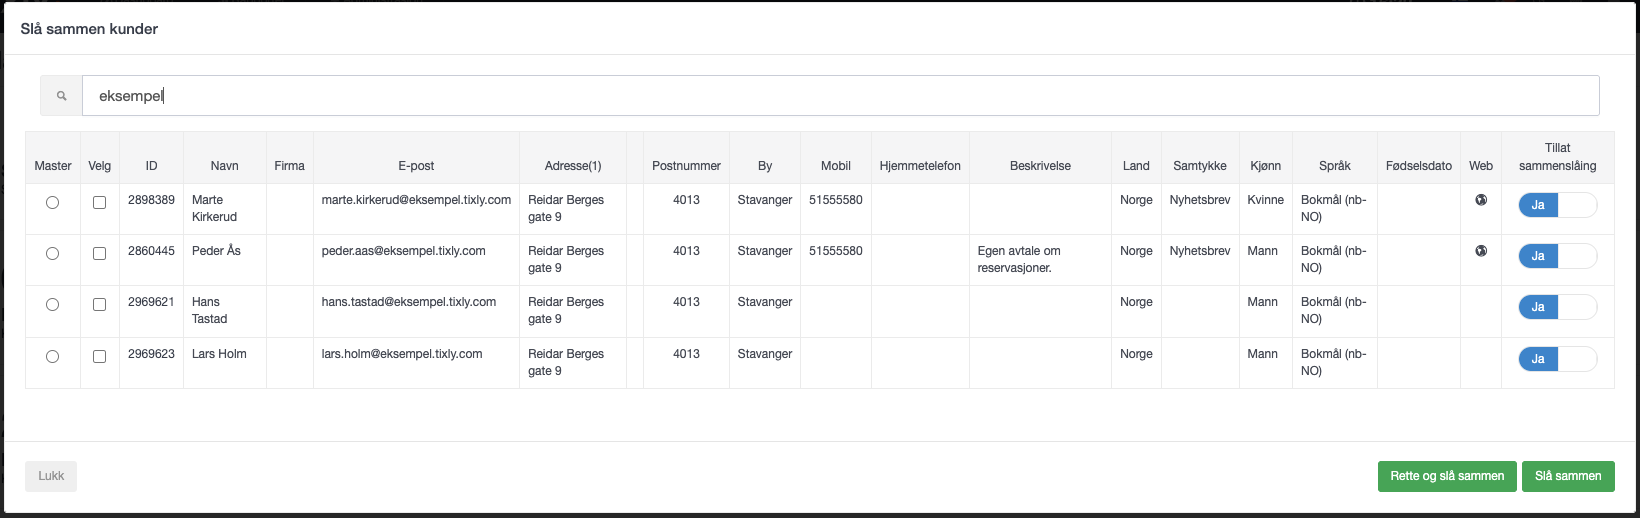The width and height of the screenshot is (1640, 518).
Task: Click the customer search field containing eksempel
Action: tap(840, 96)
